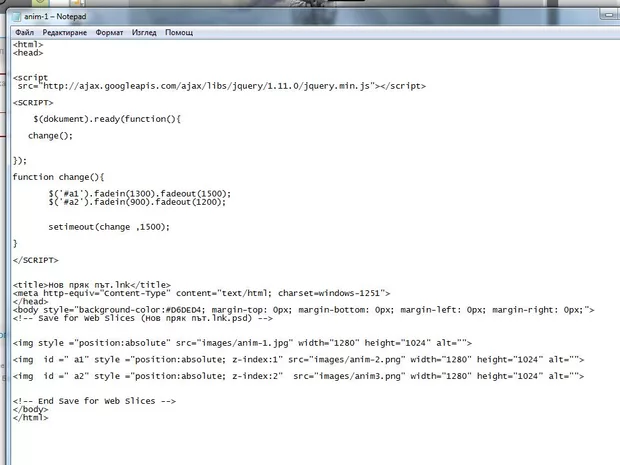The height and width of the screenshot is (465, 620).
Task: Click the body style background-color line
Action: click(x=303, y=310)
